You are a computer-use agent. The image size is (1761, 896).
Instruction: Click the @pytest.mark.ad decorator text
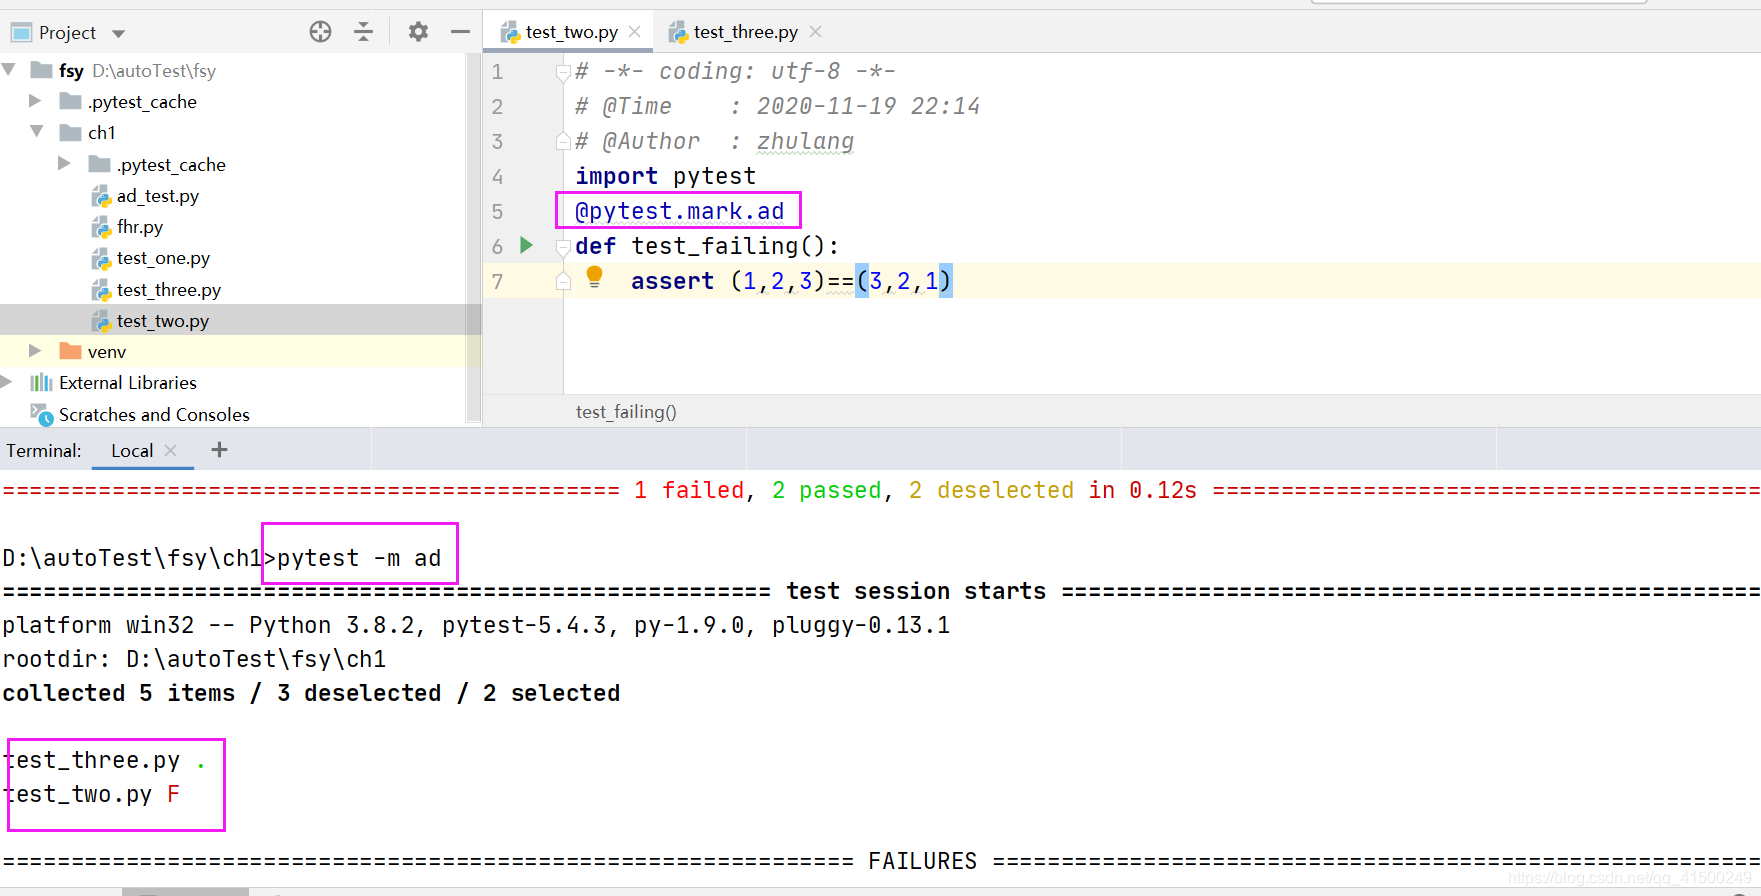[x=679, y=211]
